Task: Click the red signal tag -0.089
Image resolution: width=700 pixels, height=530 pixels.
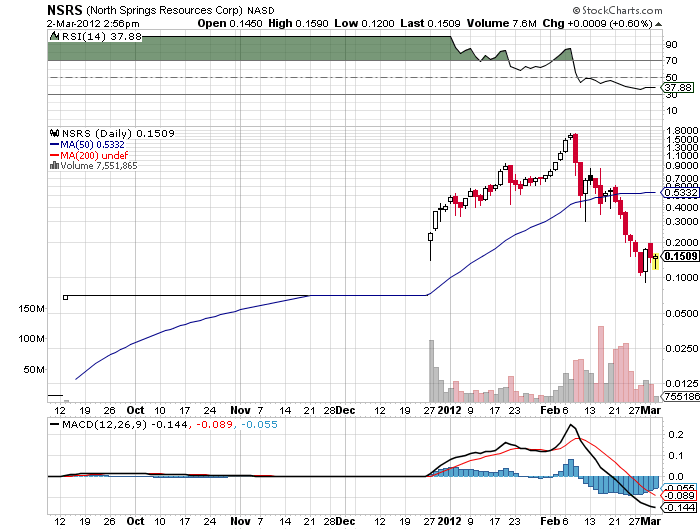Action: pos(679,496)
